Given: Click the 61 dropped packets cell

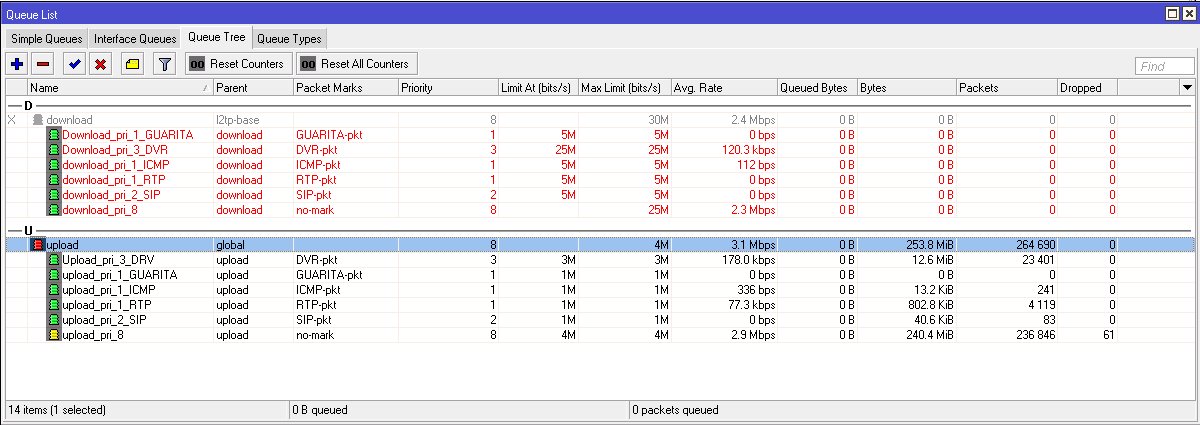Looking at the screenshot, I should tap(1109, 335).
